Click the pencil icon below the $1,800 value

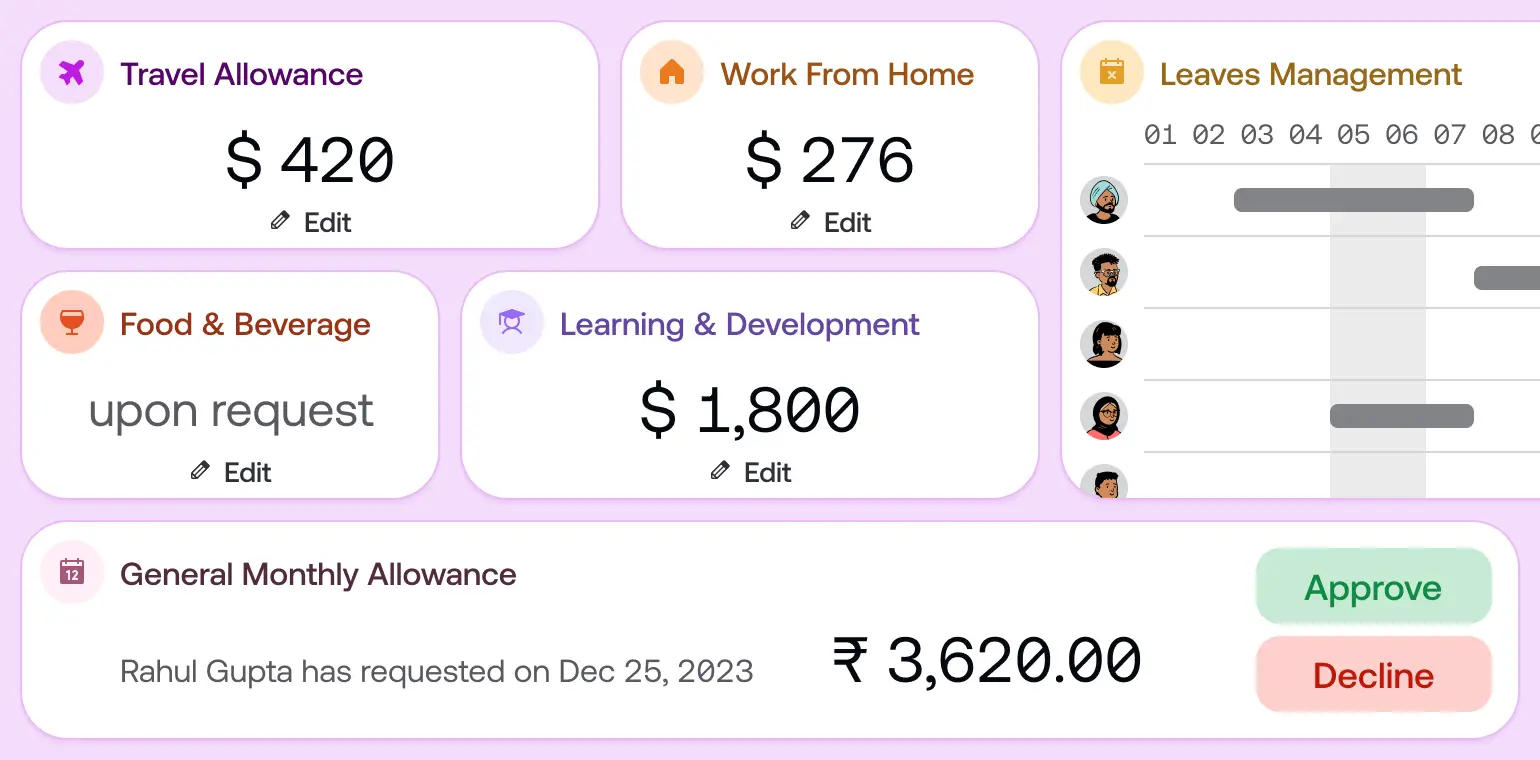pos(718,470)
